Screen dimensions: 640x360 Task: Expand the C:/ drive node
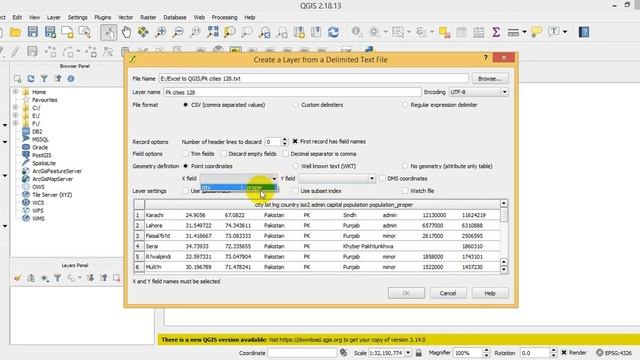point(16,108)
